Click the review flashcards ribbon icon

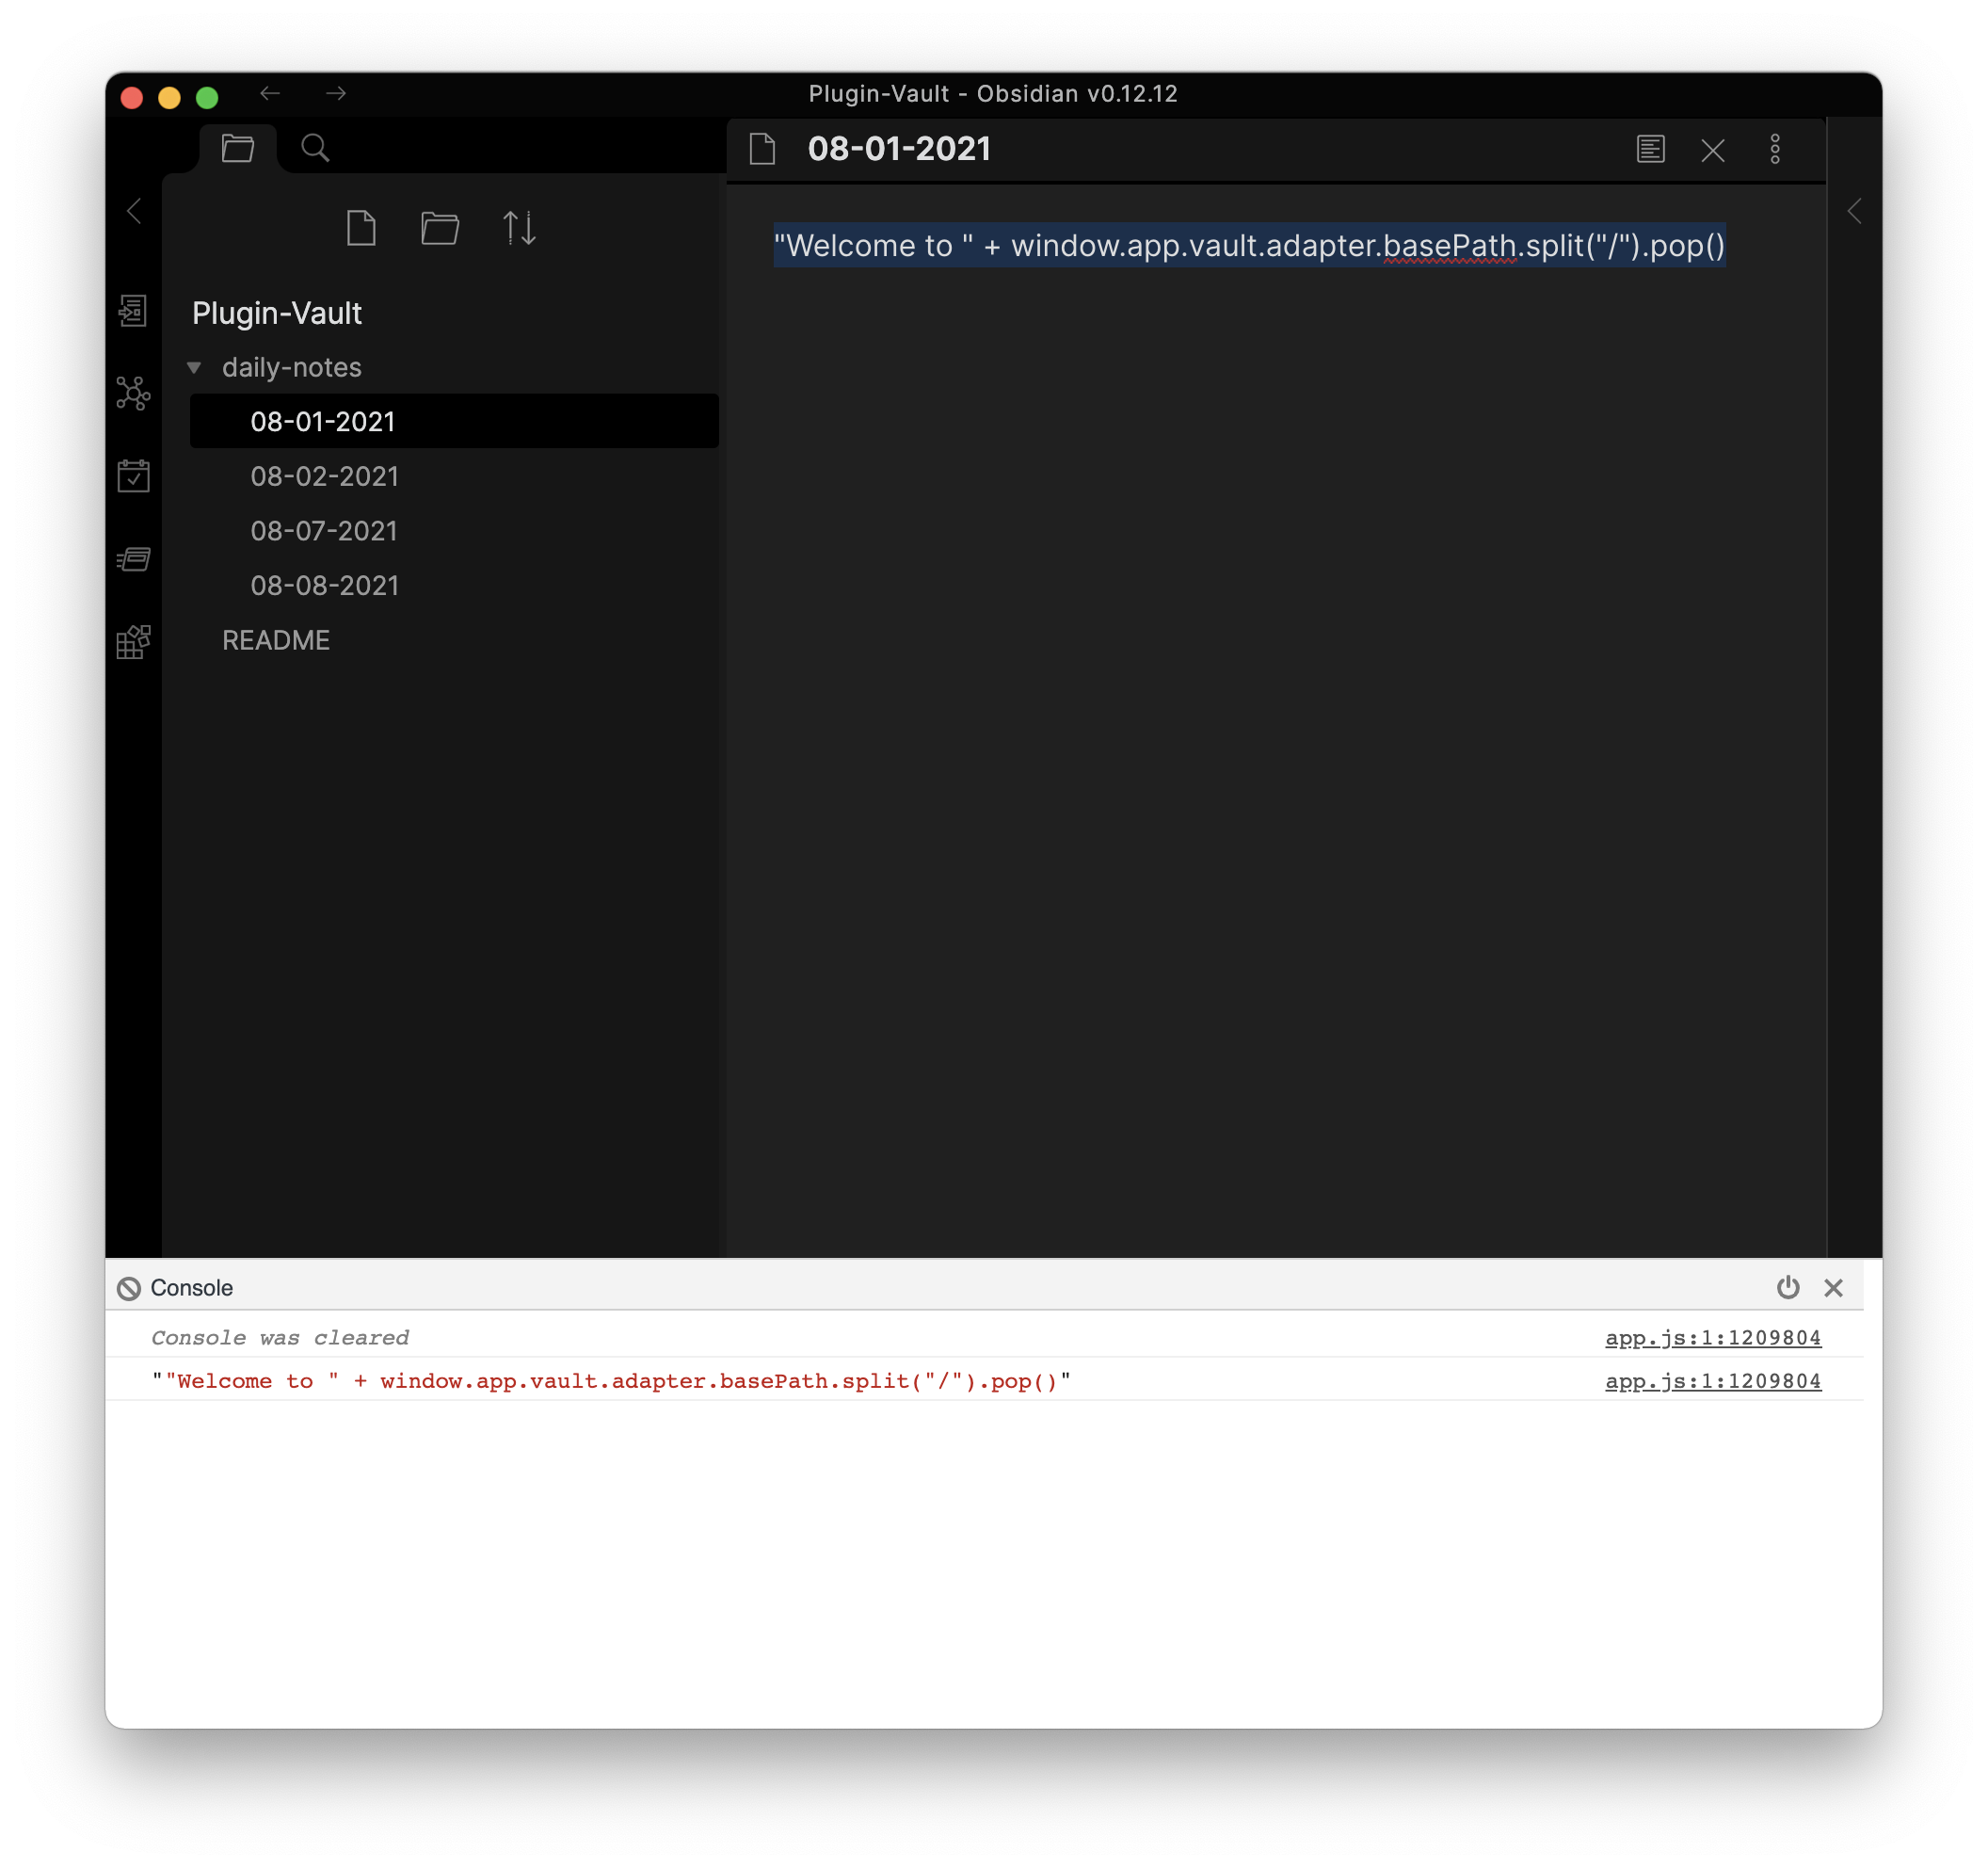[x=133, y=559]
